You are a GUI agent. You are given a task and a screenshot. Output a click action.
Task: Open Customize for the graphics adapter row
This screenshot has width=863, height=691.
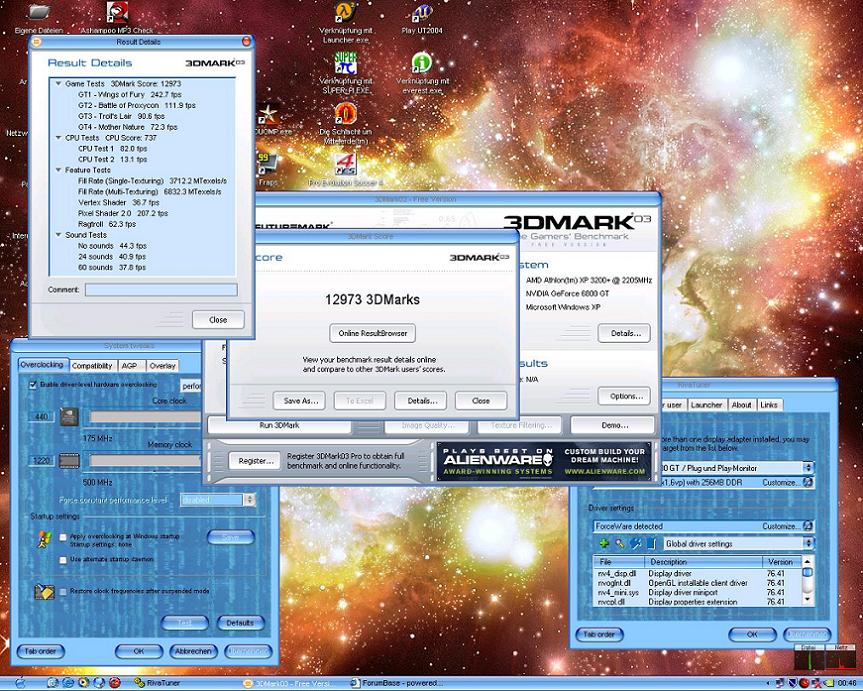tap(787, 482)
